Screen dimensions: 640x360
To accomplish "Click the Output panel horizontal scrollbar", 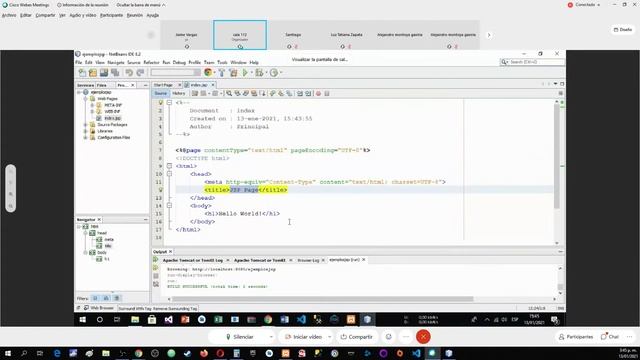I will pyautogui.click(x=323, y=299).
